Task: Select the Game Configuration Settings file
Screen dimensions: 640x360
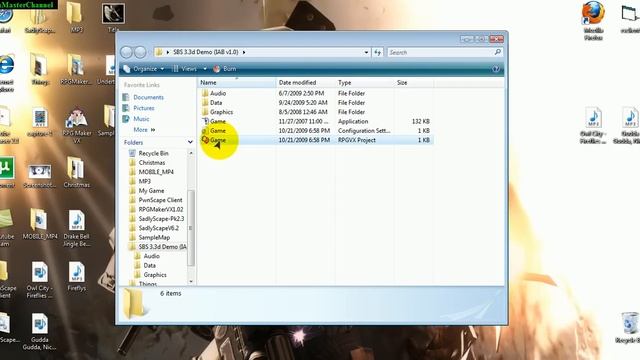Action: 218,131
